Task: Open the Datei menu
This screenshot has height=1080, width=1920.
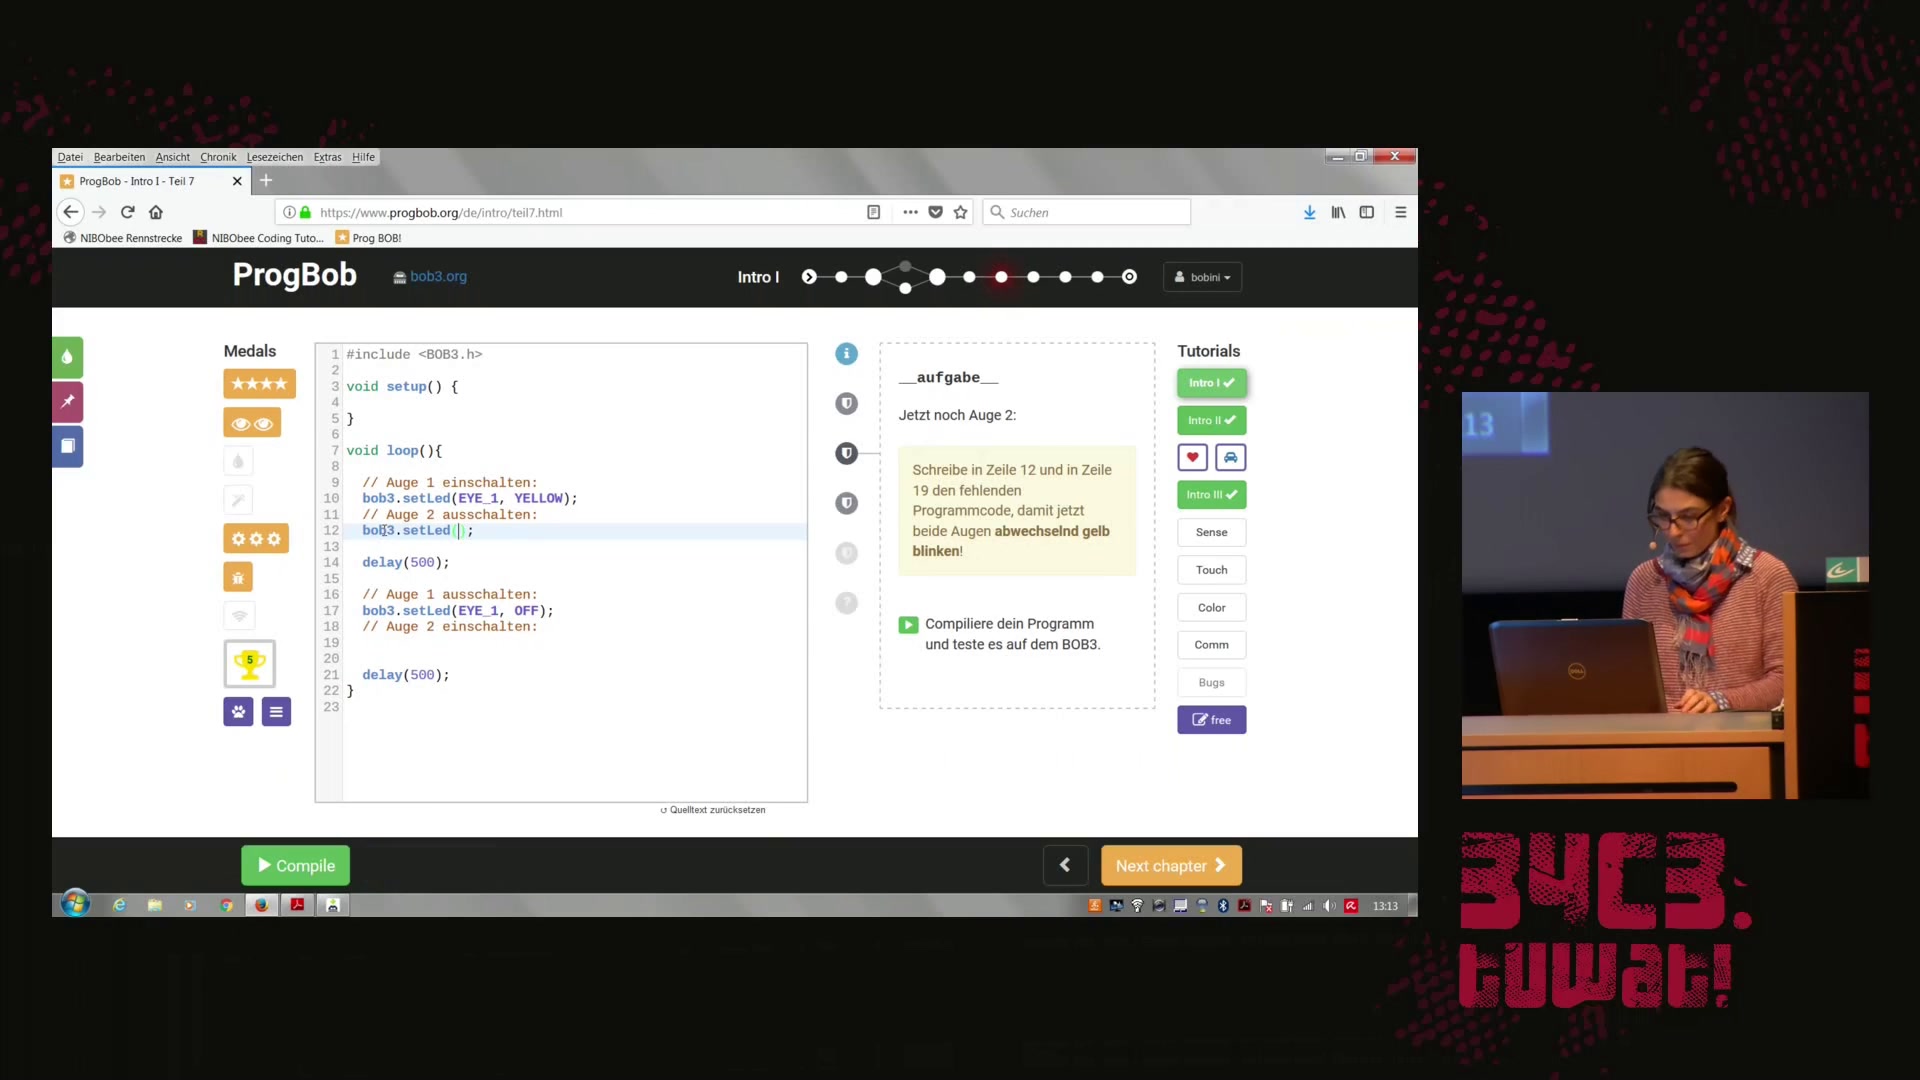Action: point(70,157)
